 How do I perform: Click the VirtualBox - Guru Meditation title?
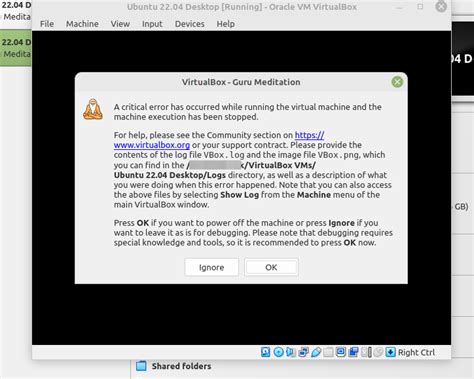pyautogui.click(x=241, y=82)
